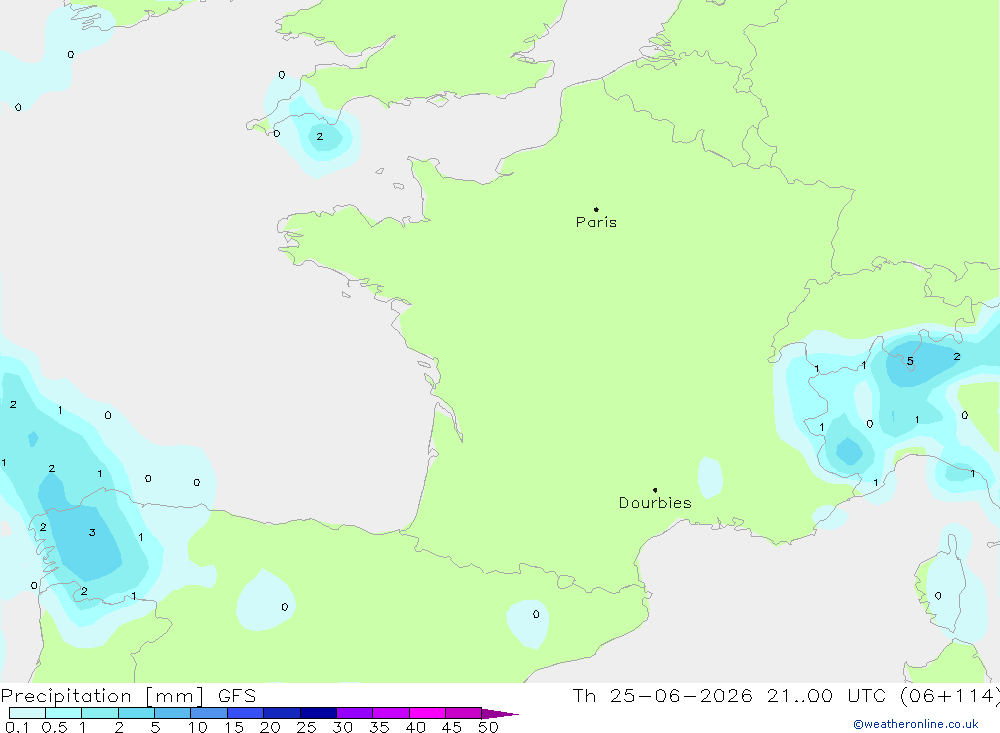The height and width of the screenshot is (733, 1000).
Task: Pick the 2–5 mm legend color swatch
Action: point(136,713)
